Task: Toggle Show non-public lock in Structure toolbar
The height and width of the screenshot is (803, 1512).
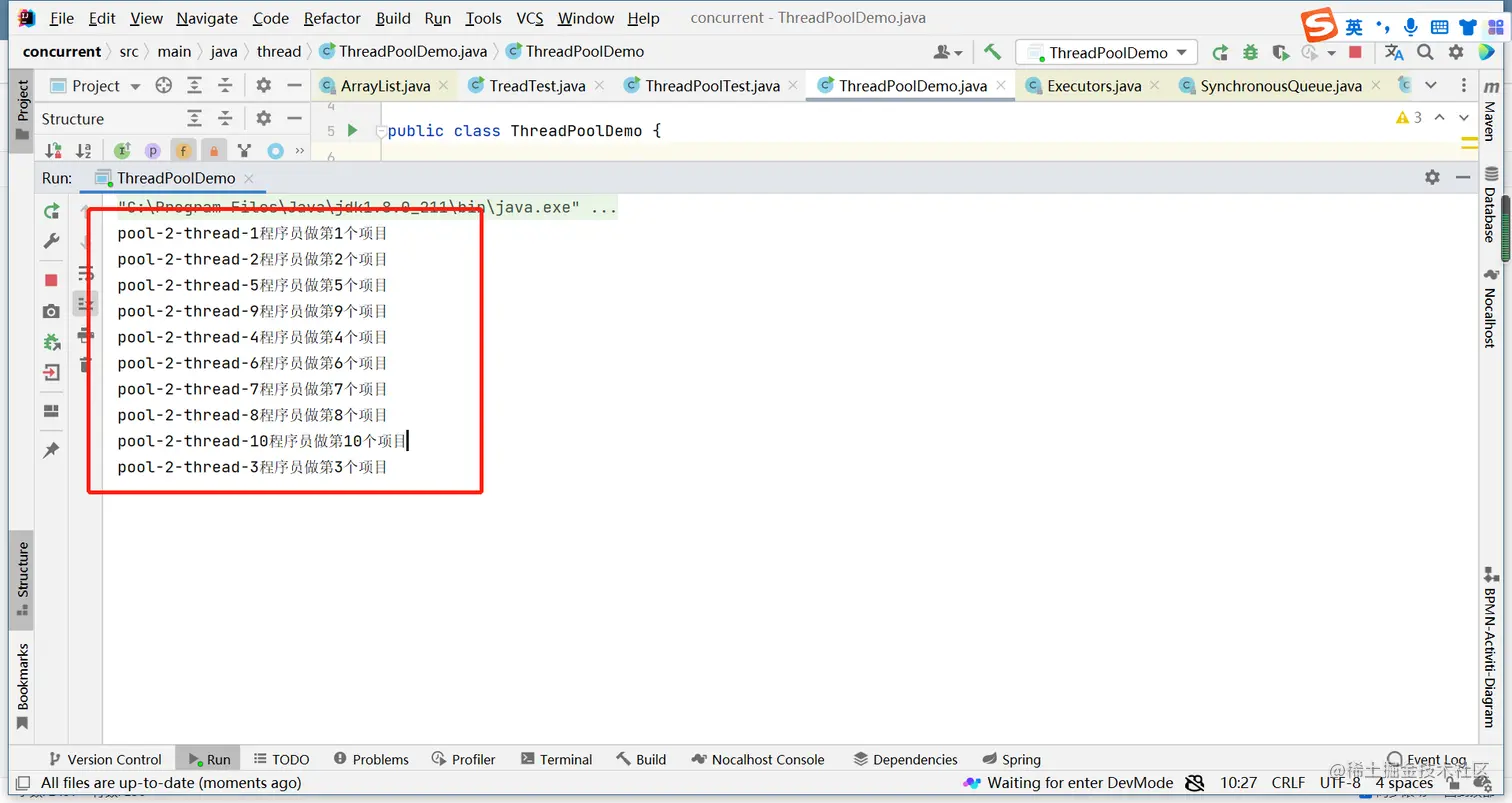Action: (x=213, y=151)
